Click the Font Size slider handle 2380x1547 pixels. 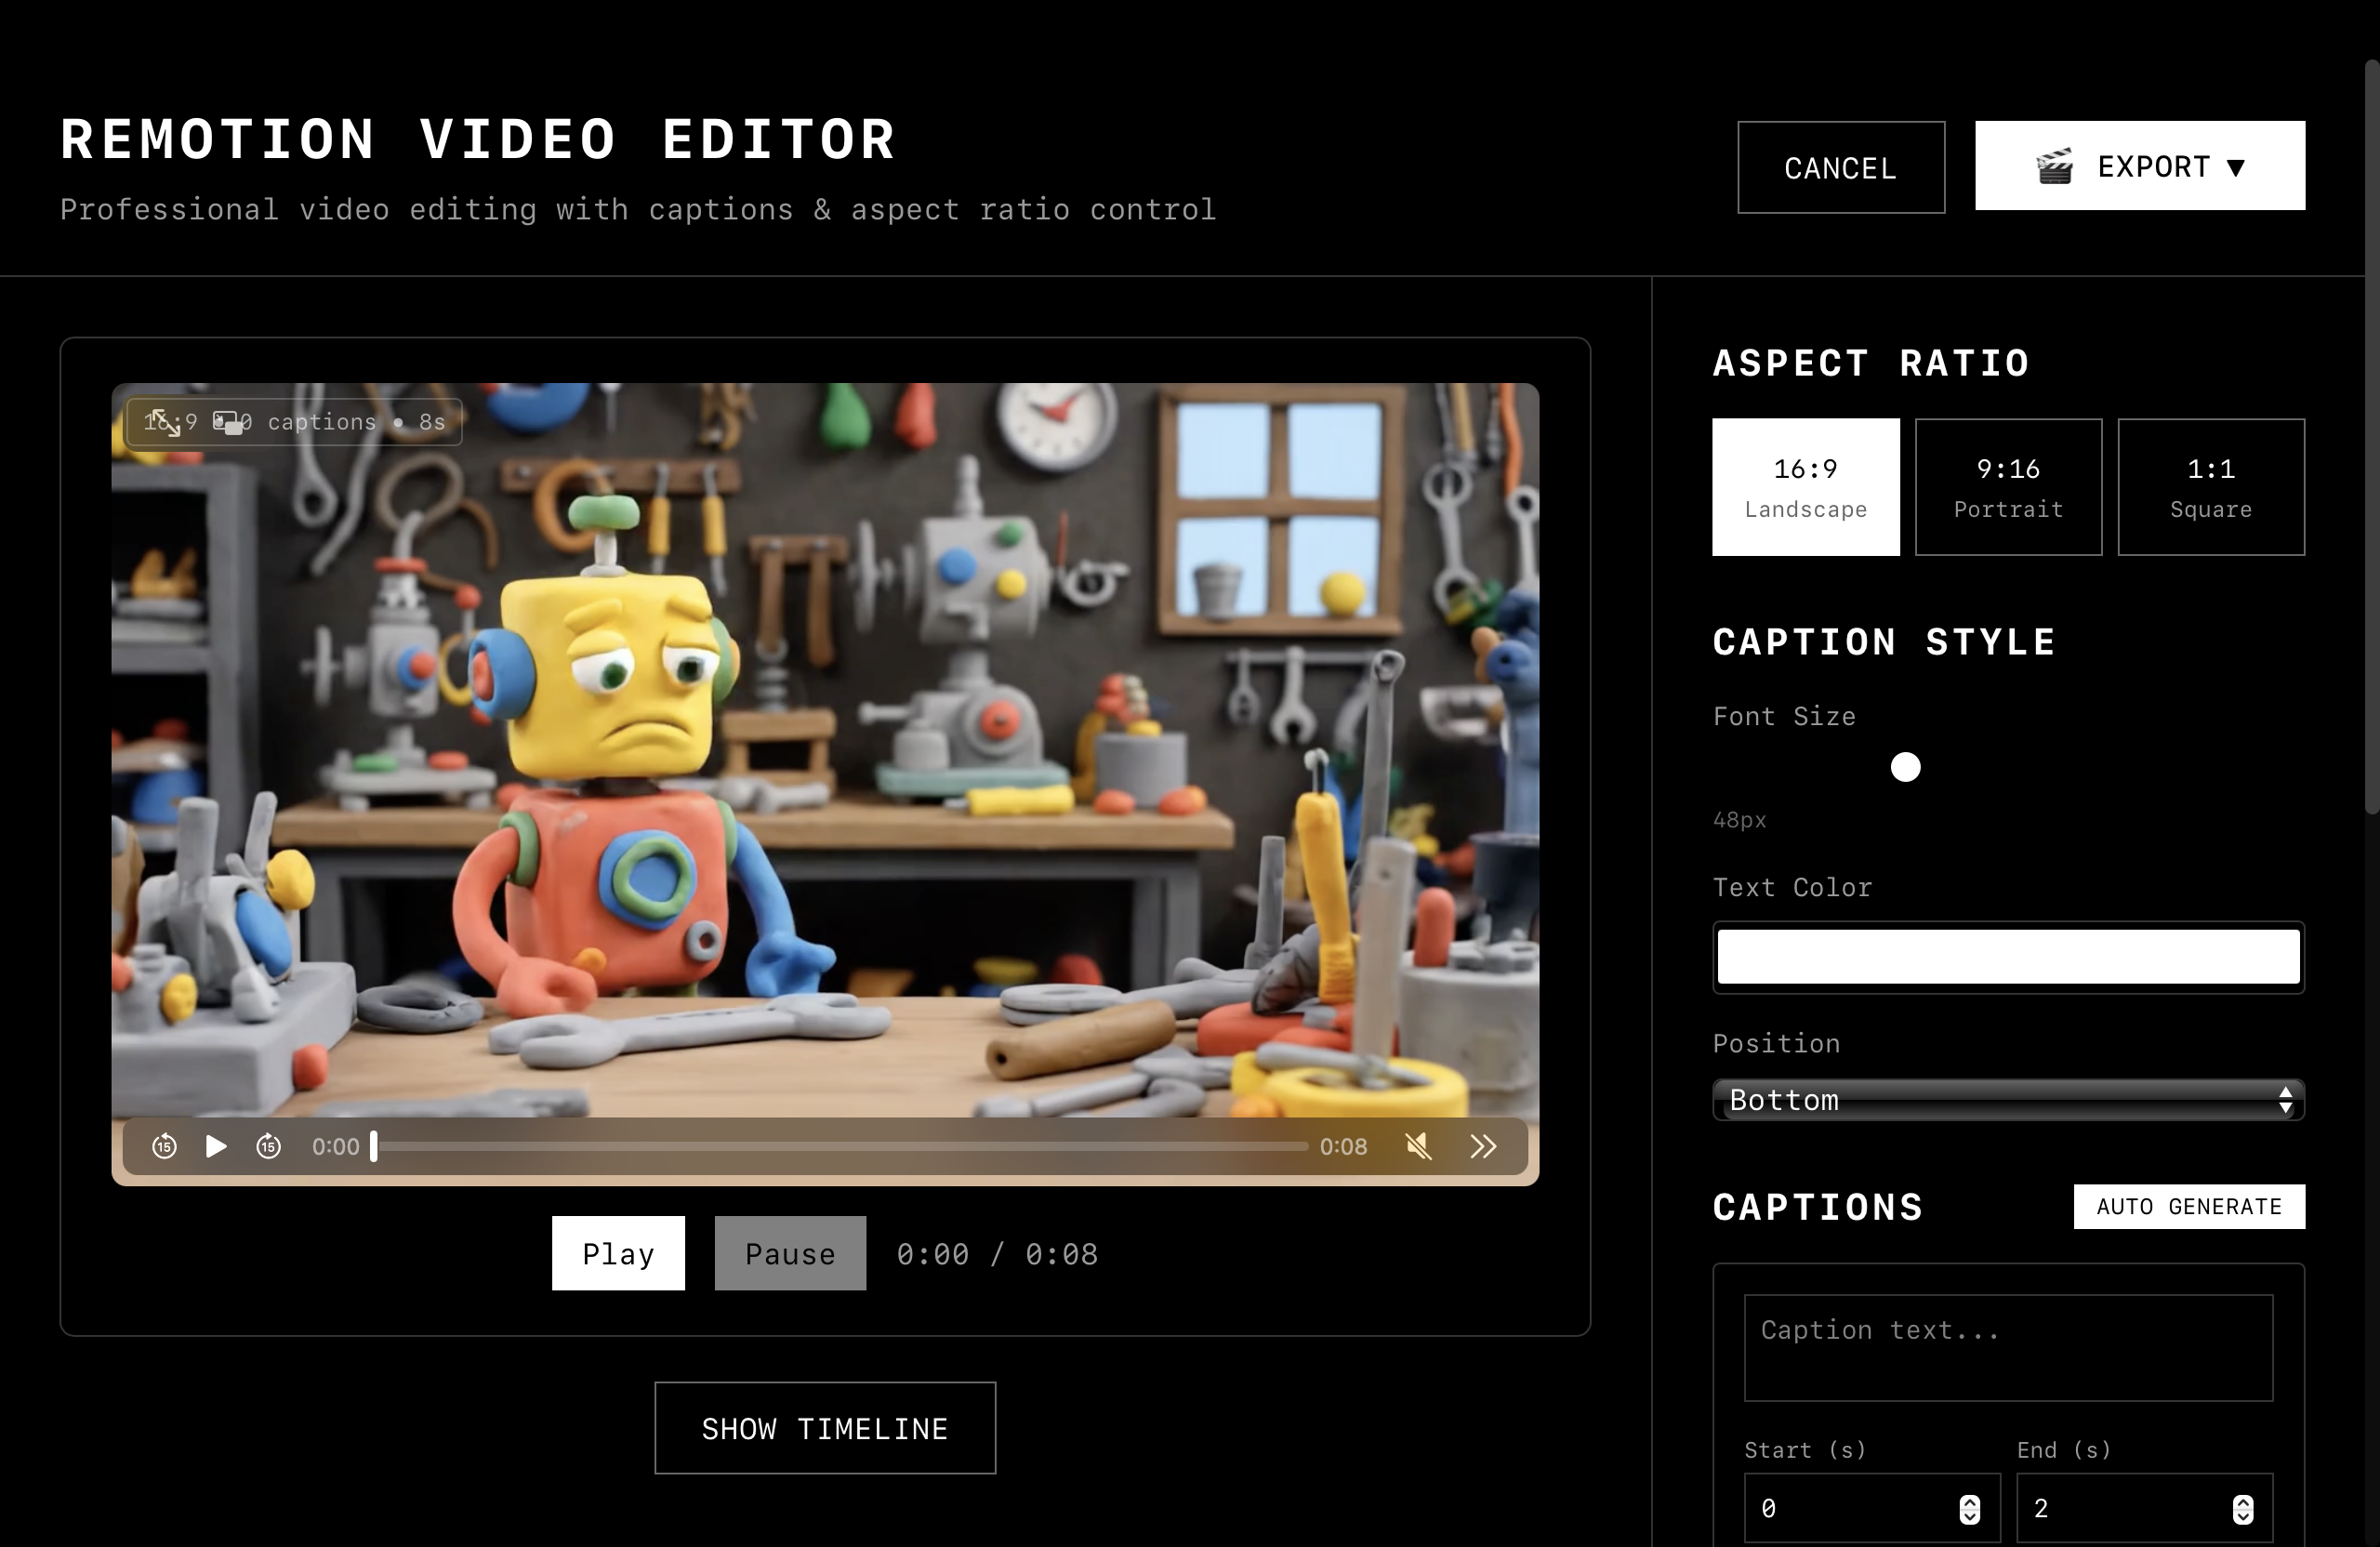click(x=1905, y=767)
